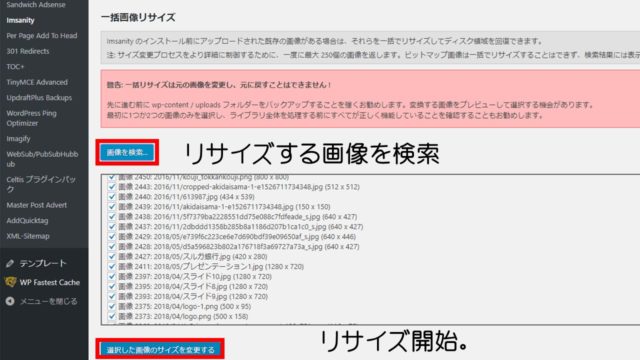Screen dimensions: 640x360
Task: Open Per Page Add To Head
Action: 42,36
